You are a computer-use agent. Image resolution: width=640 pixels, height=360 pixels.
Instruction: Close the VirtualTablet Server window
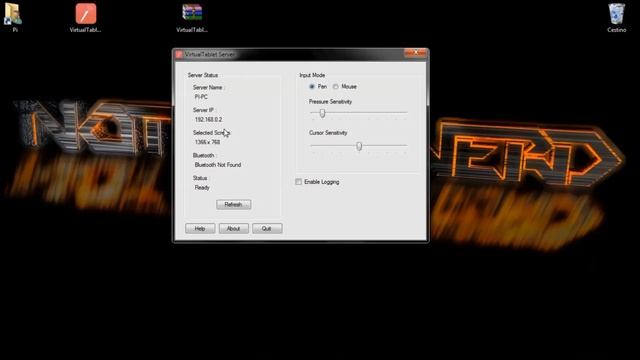(x=415, y=53)
